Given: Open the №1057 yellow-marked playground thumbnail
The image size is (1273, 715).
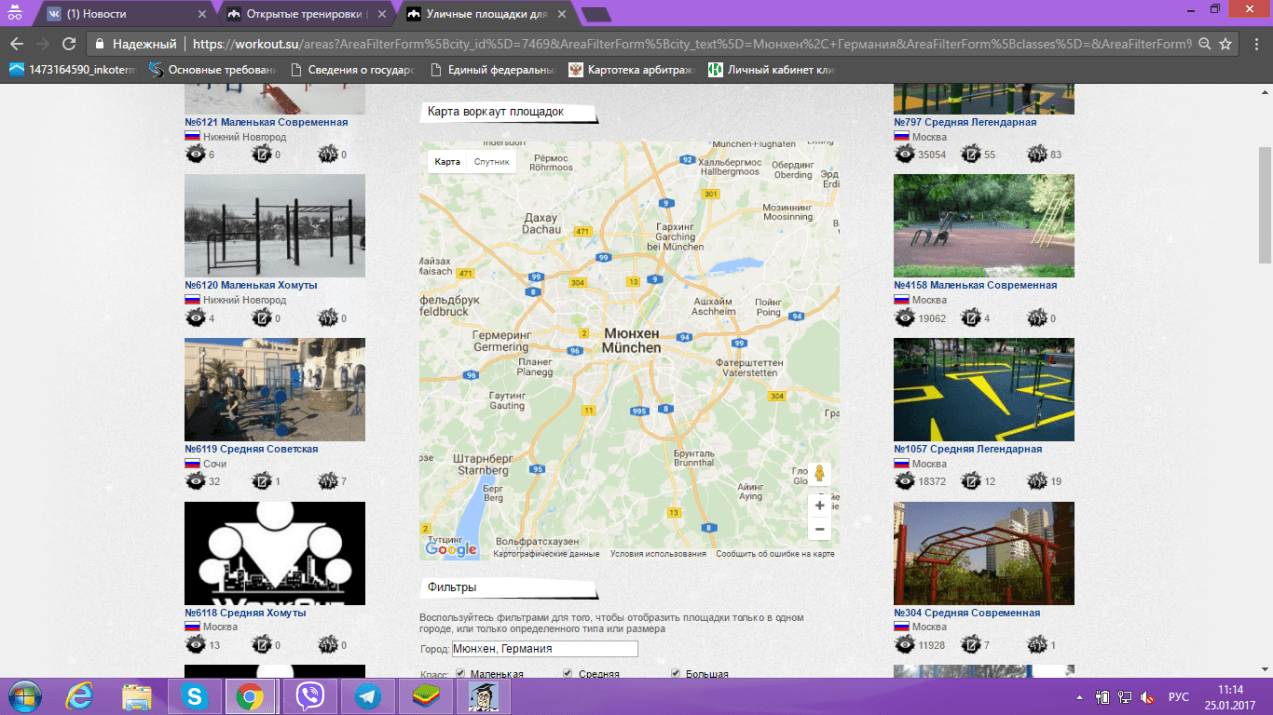Looking at the screenshot, I should pyautogui.click(x=983, y=389).
